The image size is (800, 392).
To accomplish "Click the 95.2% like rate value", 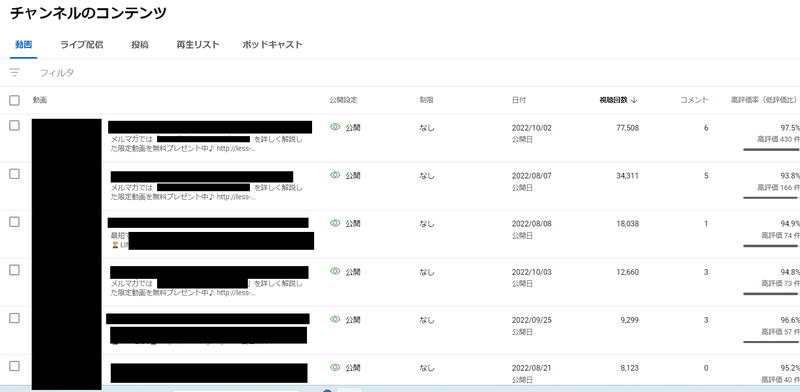I will coord(790,368).
